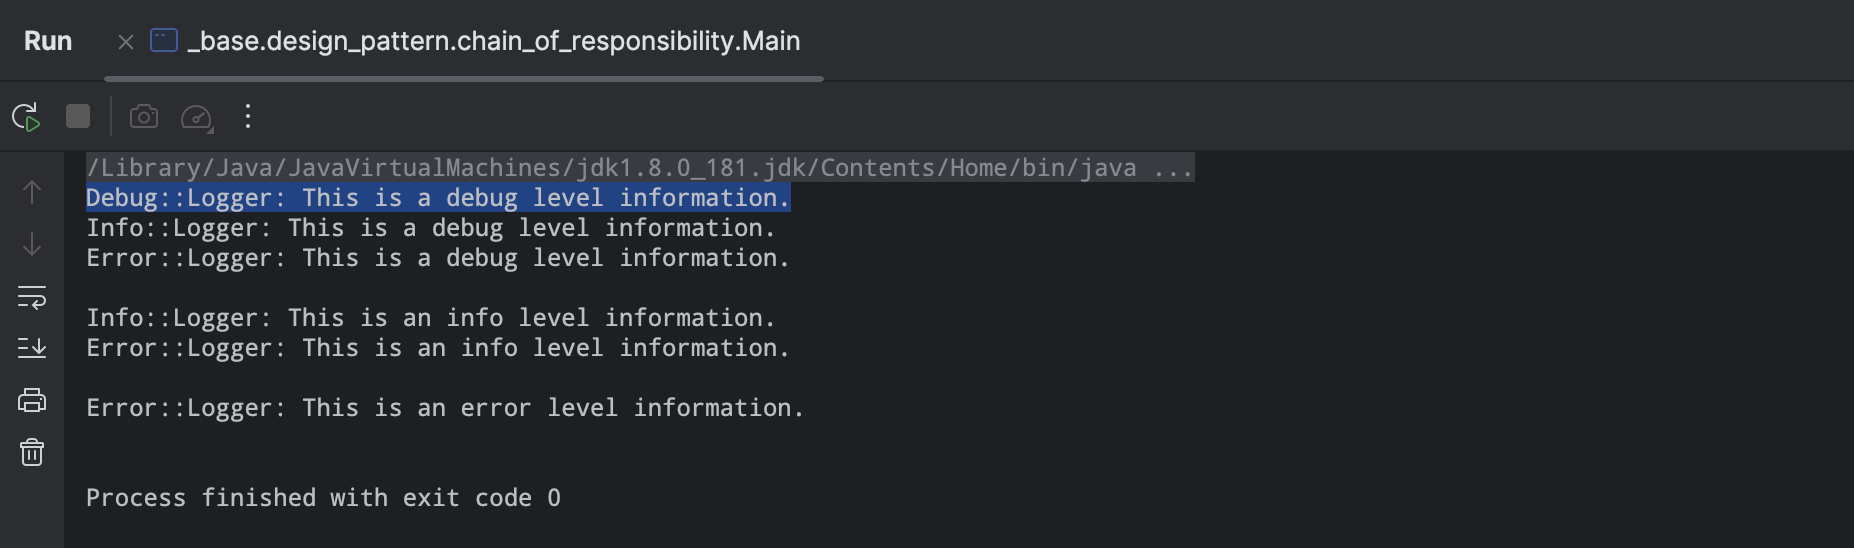Open the profiler gauge icon
Viewport: 1854px width, 548px height.
(196, 118)
